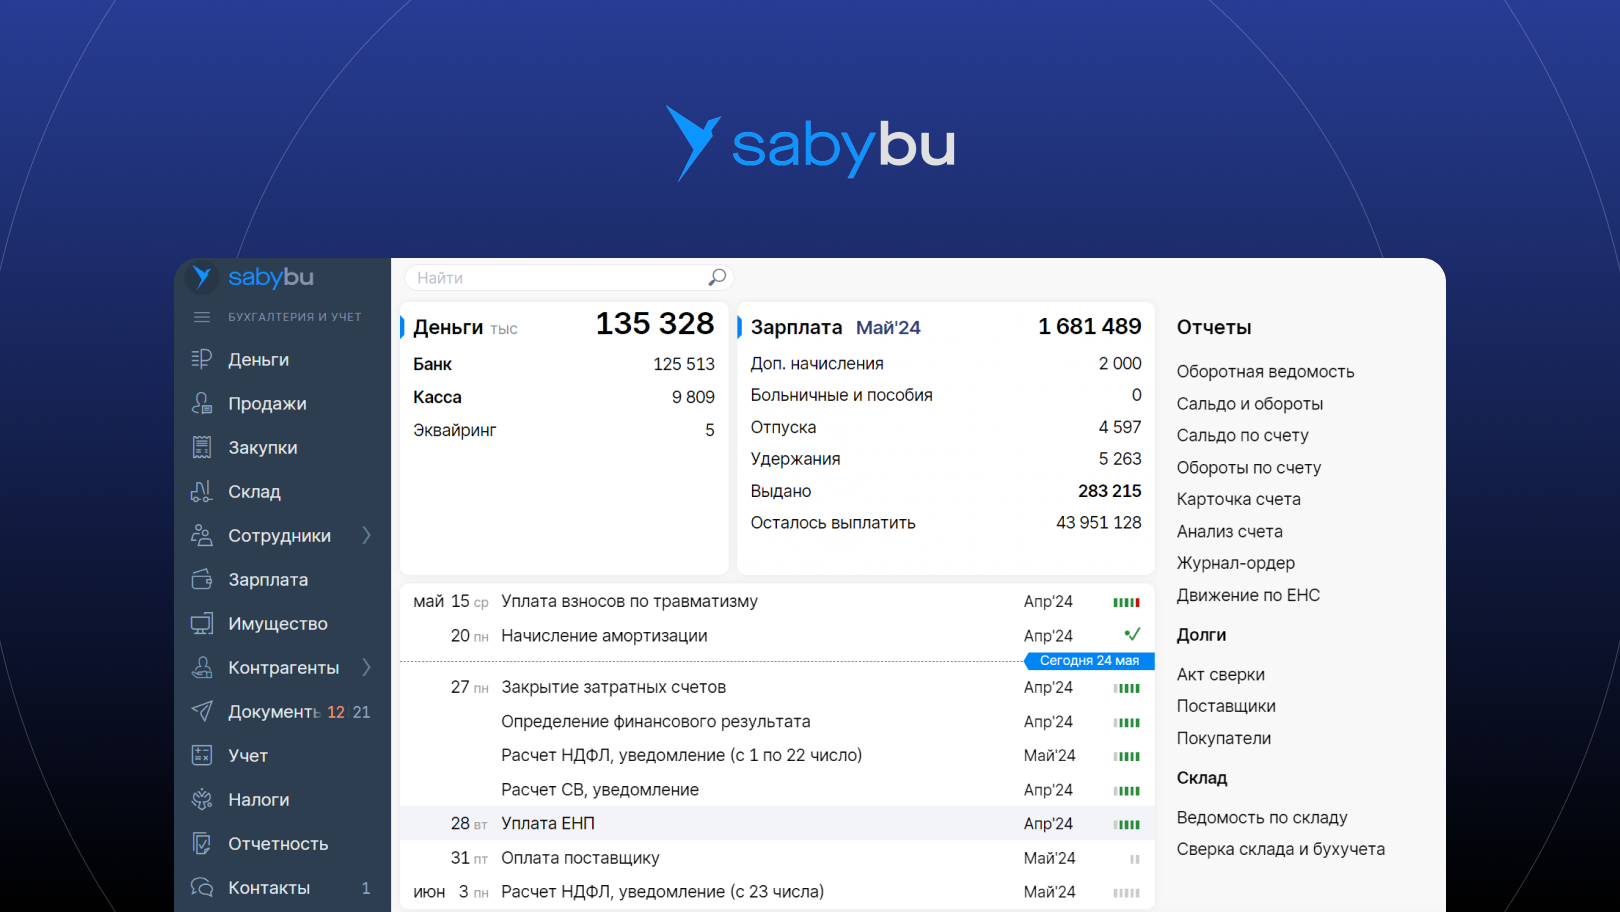
Task: Open the Движение по ЕНС report
Action: [x=1248, y=595]
